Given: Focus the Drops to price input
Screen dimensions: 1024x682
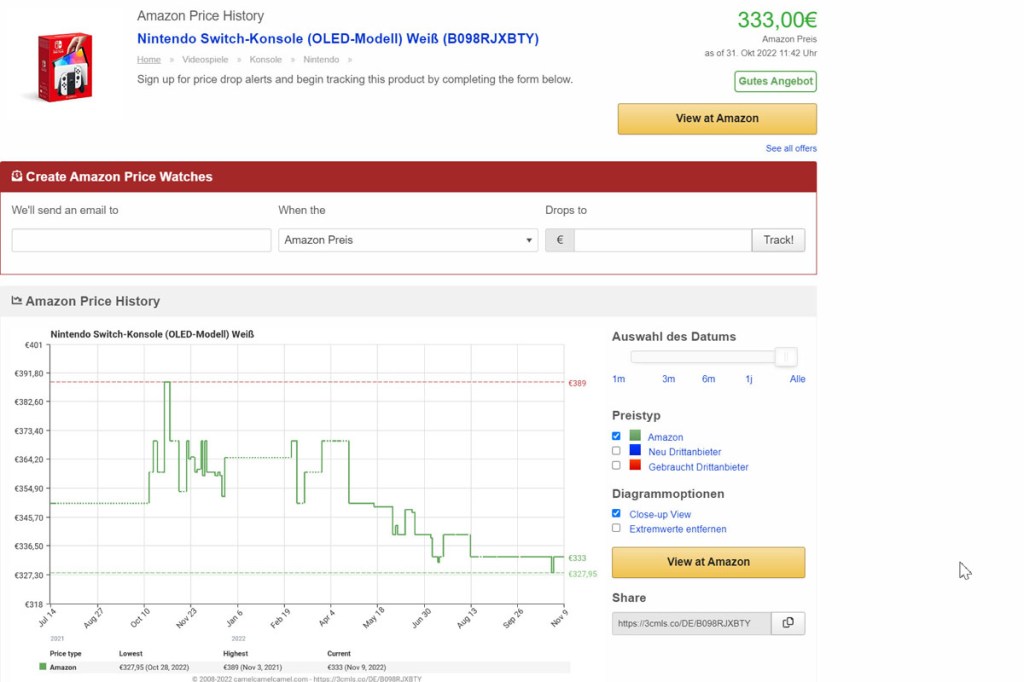Looking at the screenshot, I should point(663,240).
